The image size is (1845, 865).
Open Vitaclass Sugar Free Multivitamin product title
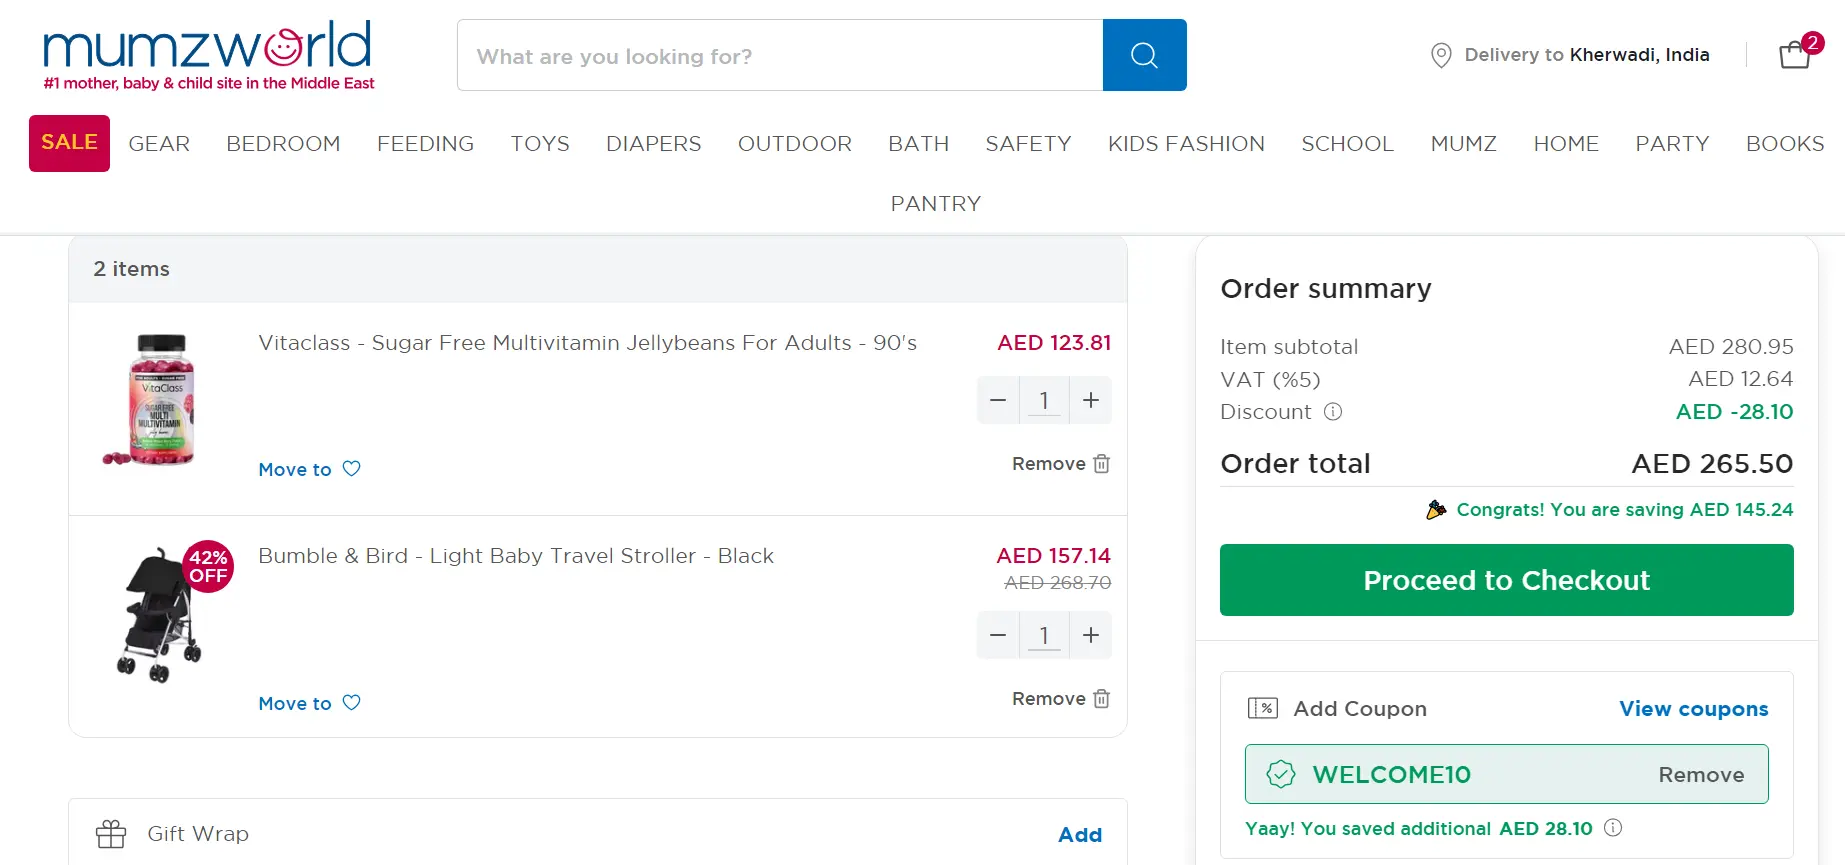(587, 343)
